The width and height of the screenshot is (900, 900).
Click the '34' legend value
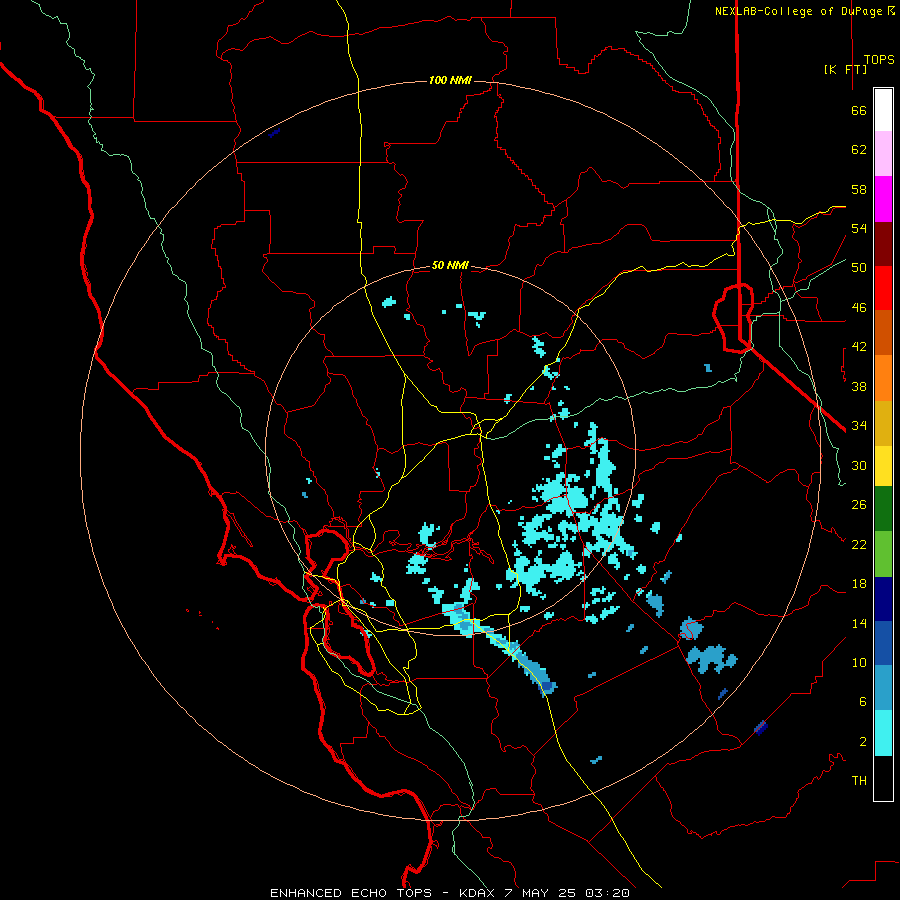click(x=859, y=425)
